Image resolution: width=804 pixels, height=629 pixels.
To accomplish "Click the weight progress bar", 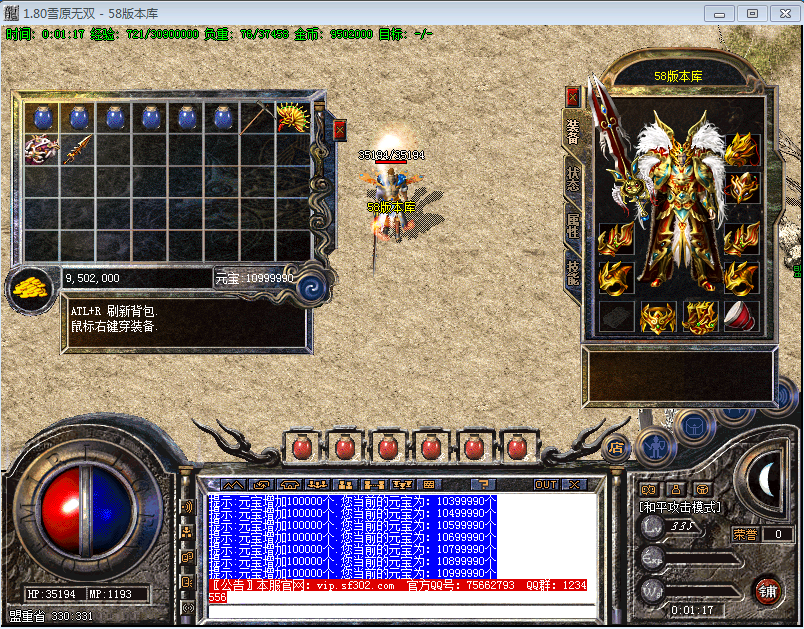I will tap(705, 592).
